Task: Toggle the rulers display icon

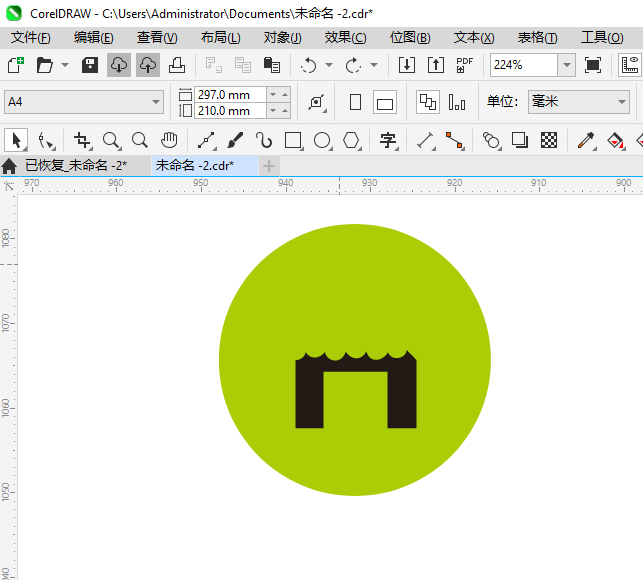Action: [x=630, y=65]
